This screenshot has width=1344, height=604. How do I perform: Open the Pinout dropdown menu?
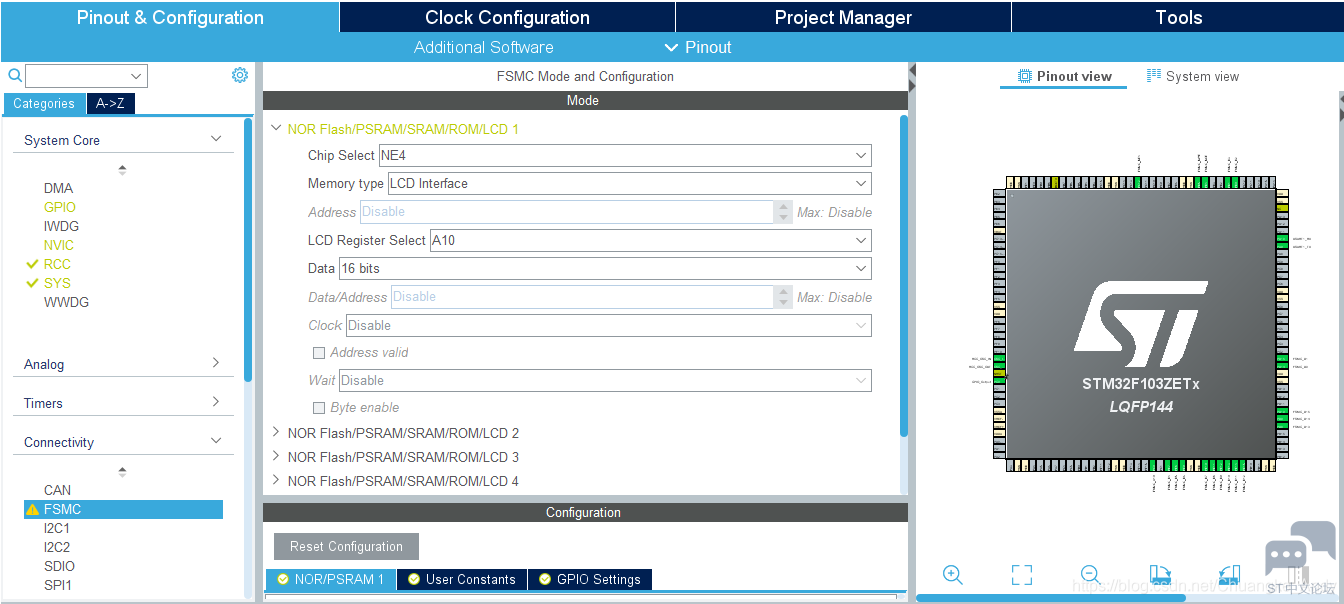coord(698,47)
